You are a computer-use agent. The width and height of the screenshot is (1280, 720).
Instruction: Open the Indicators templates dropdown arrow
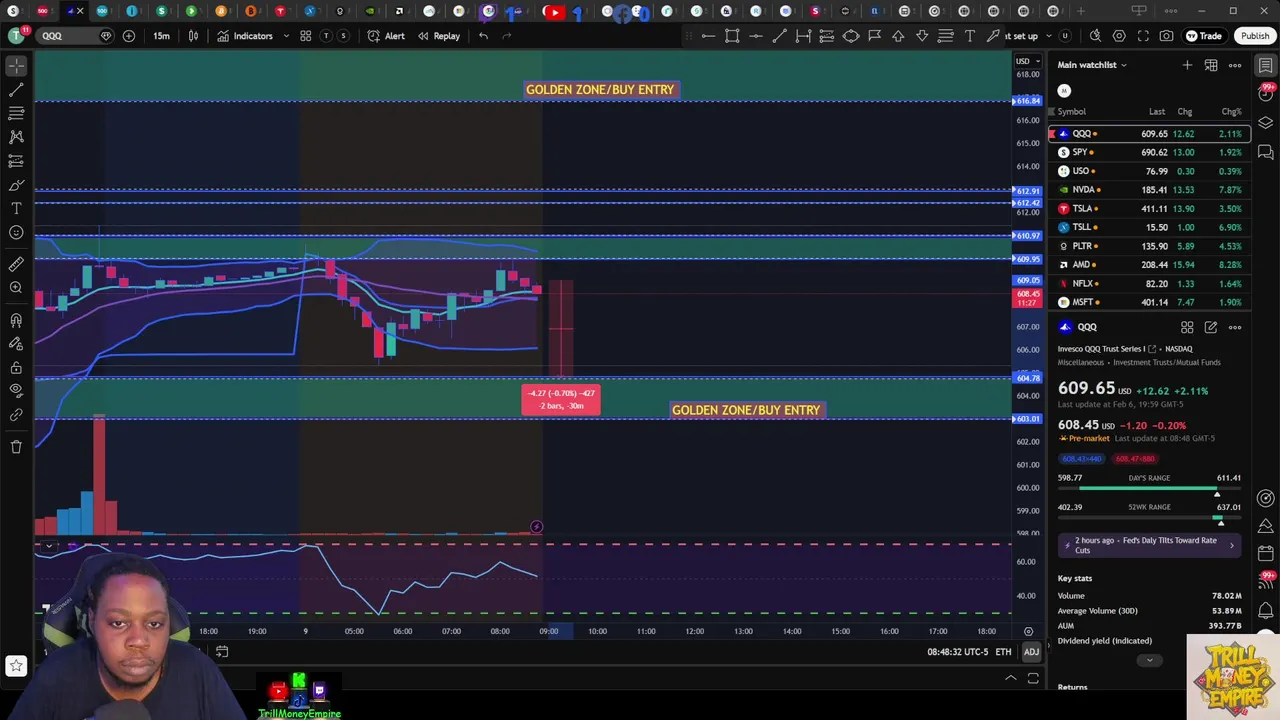[x=286, y=36]
